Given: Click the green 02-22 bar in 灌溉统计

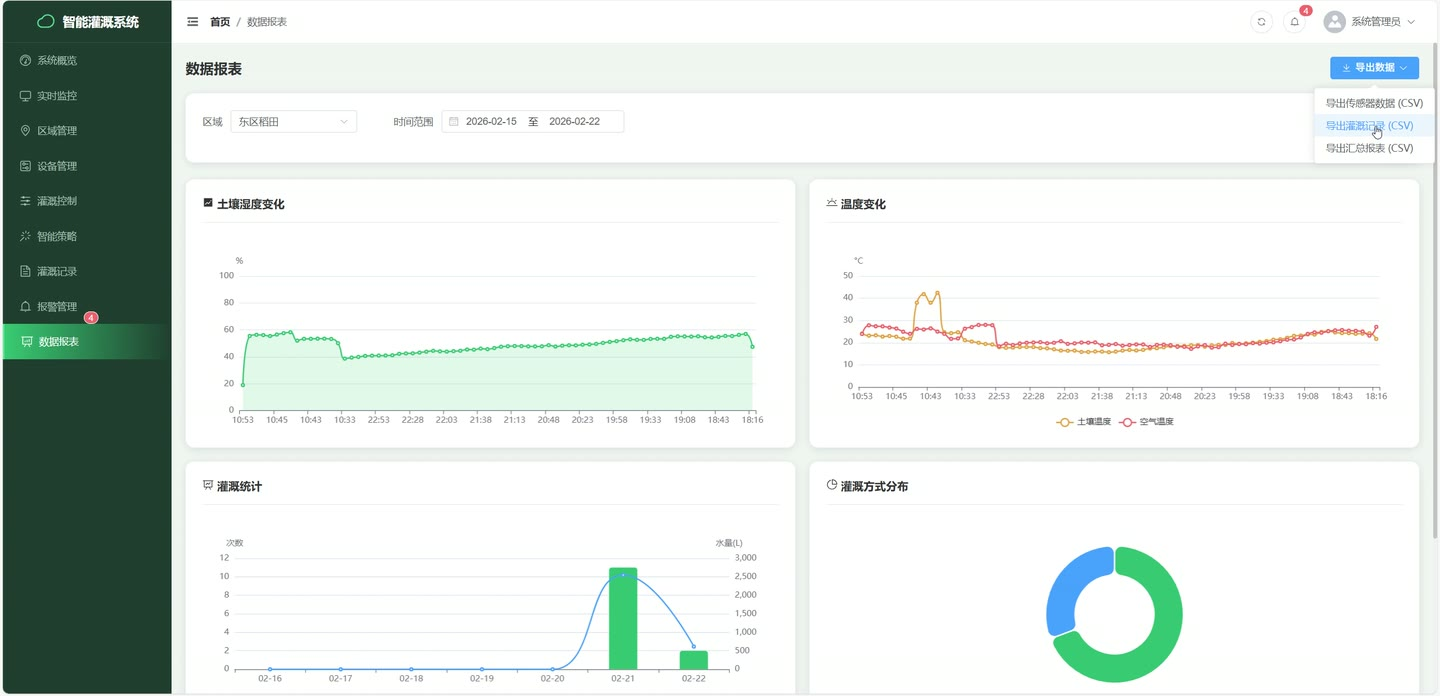Looking at the screenshot, I should [x=694, y=660].
